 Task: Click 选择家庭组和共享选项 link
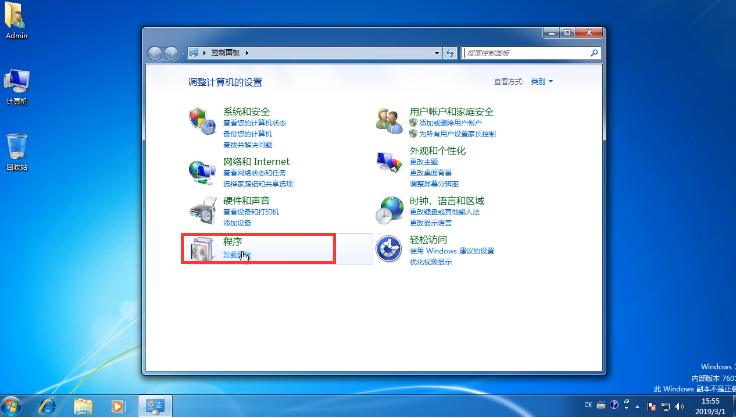pos(258,184)
